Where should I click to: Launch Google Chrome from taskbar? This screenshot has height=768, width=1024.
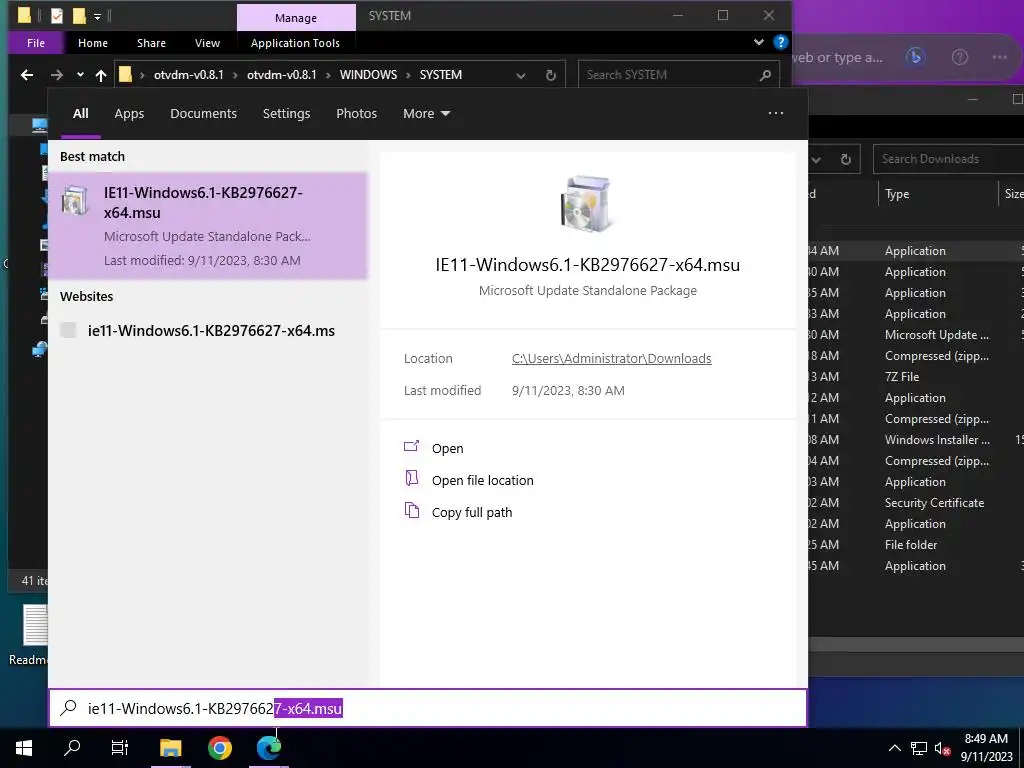pyautogui.click(x=220, y=747)
